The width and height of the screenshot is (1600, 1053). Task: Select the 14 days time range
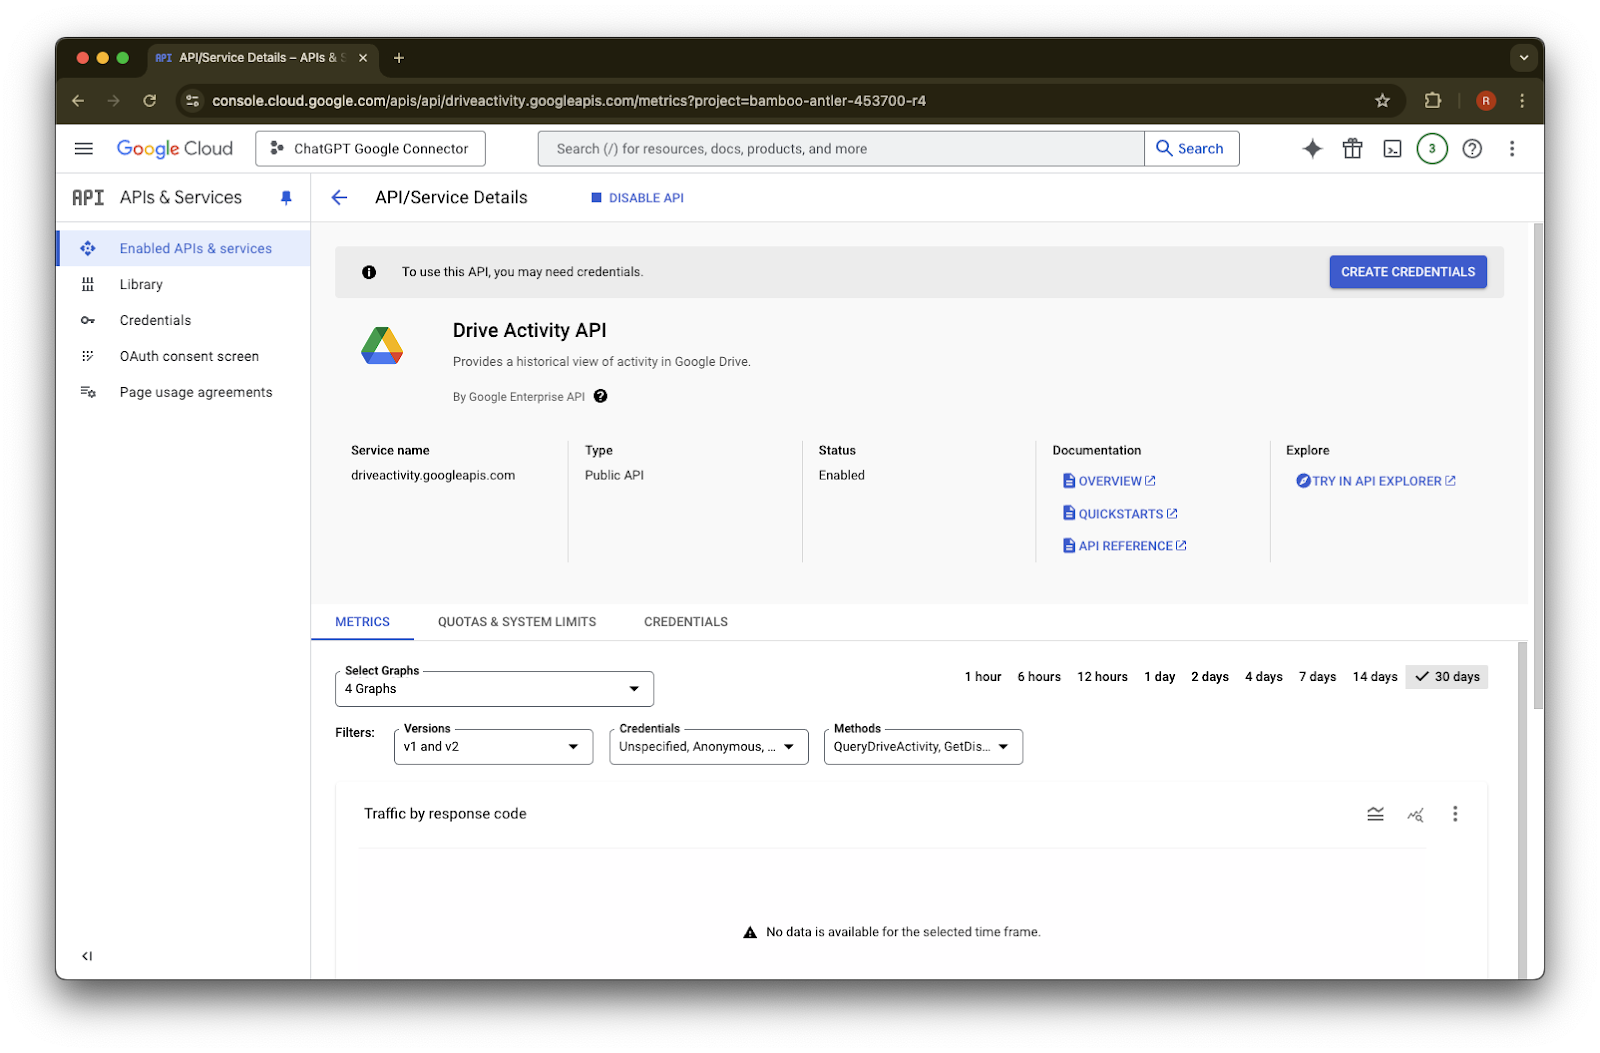1375,677
